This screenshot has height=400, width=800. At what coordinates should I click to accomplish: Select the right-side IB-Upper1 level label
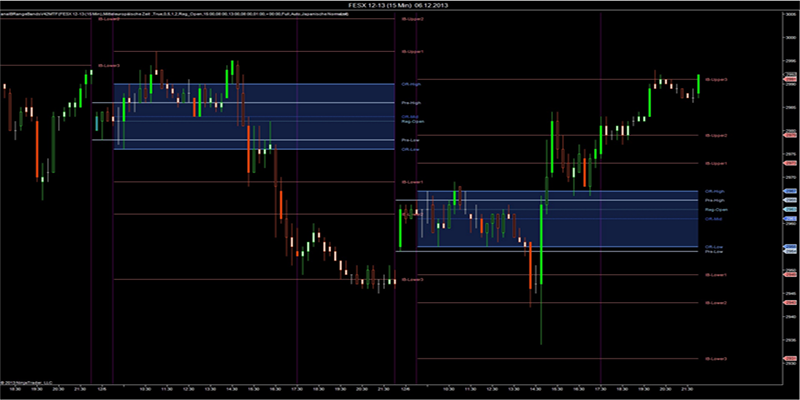(x=716, y=163)
